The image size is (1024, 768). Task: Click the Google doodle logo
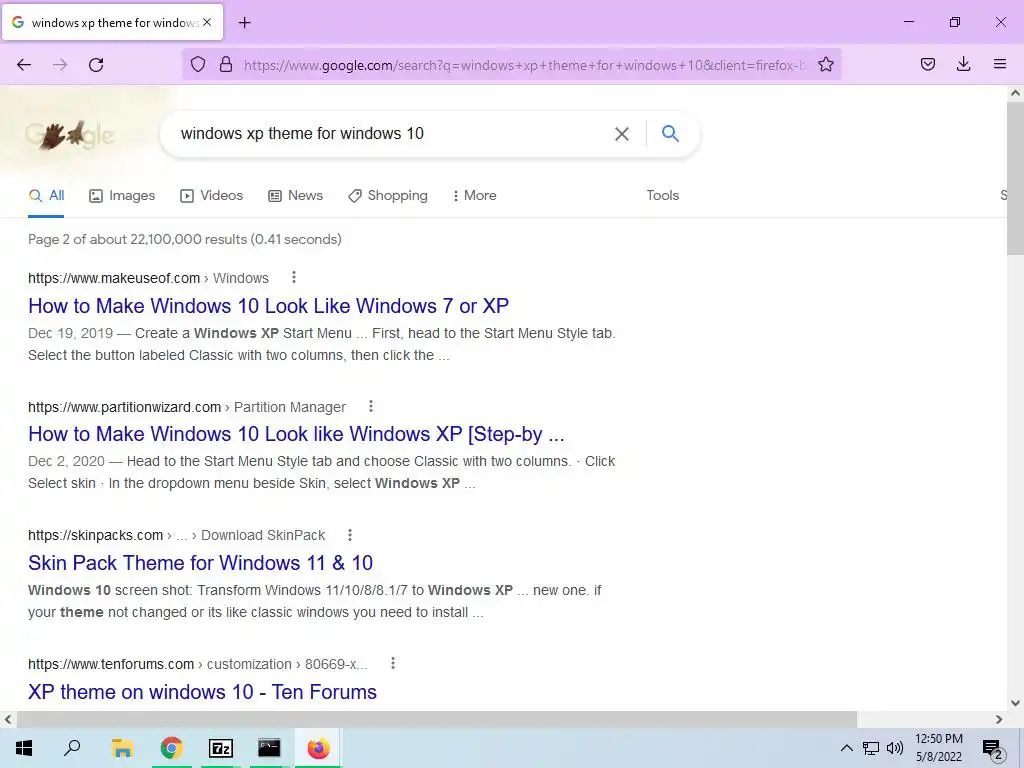(x=69, y=135)
